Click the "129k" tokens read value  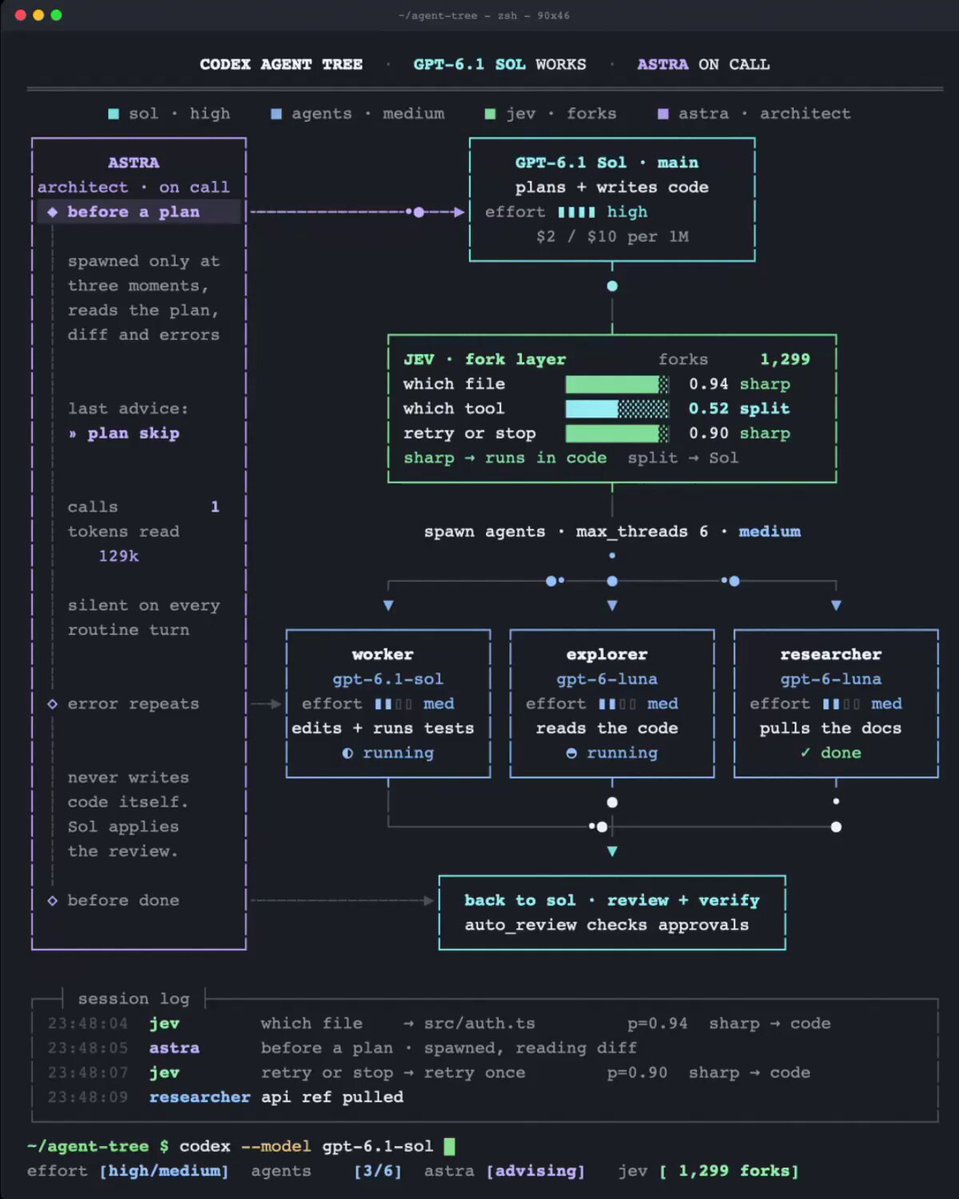119,556
